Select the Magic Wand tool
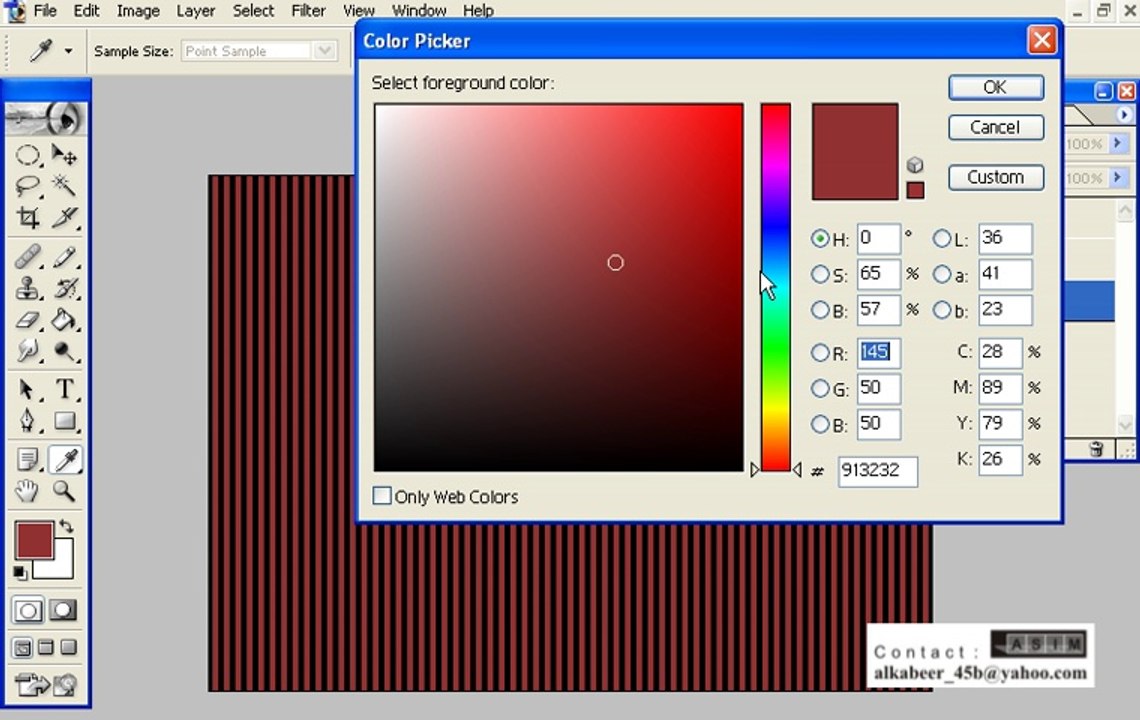1140x720 pixels. (64, 186)
